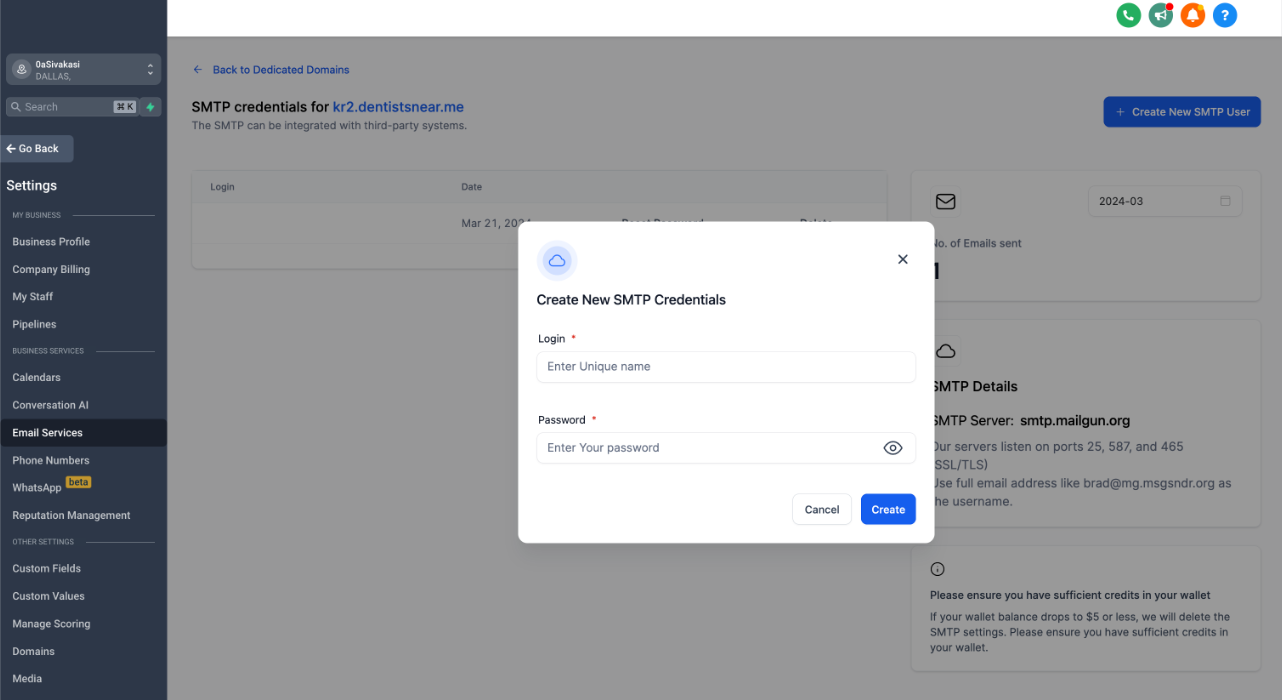Follow Back to Dedicated Domains link
This screenshot has height=700, width=1282.
pyautogui.click(x=281, y=70)
